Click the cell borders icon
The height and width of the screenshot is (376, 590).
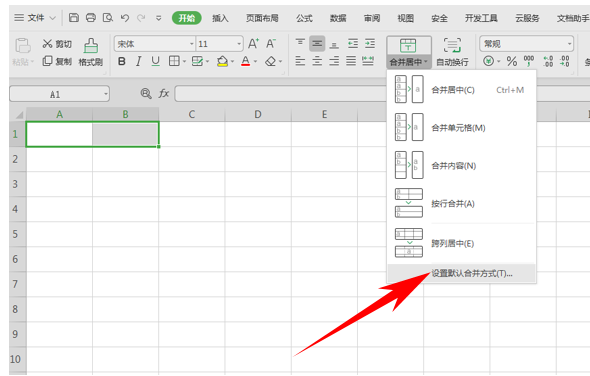tap(174, 61)
